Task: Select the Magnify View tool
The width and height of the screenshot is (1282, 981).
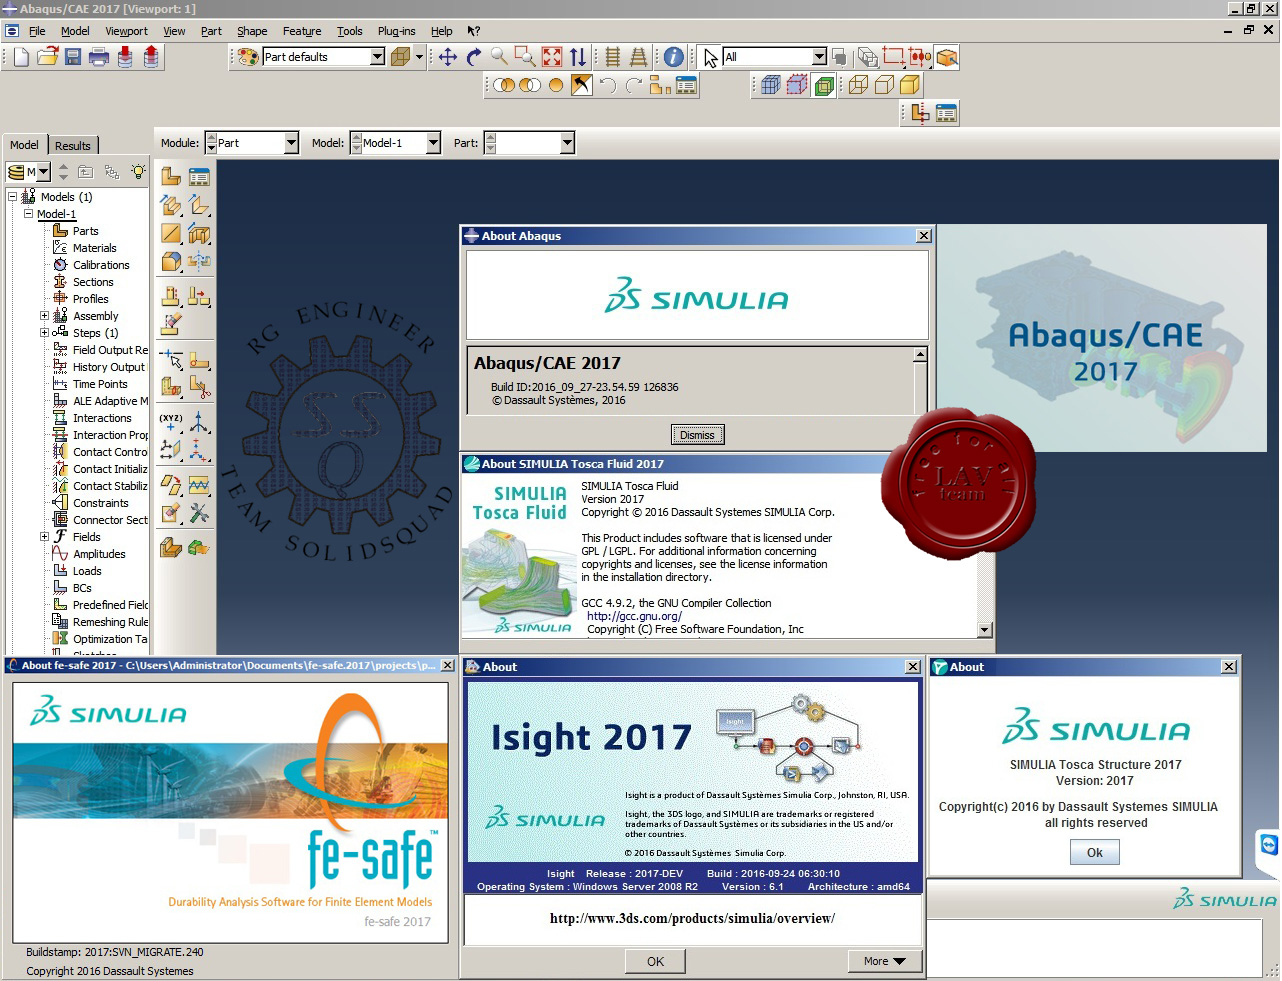Action: point(499,57)
